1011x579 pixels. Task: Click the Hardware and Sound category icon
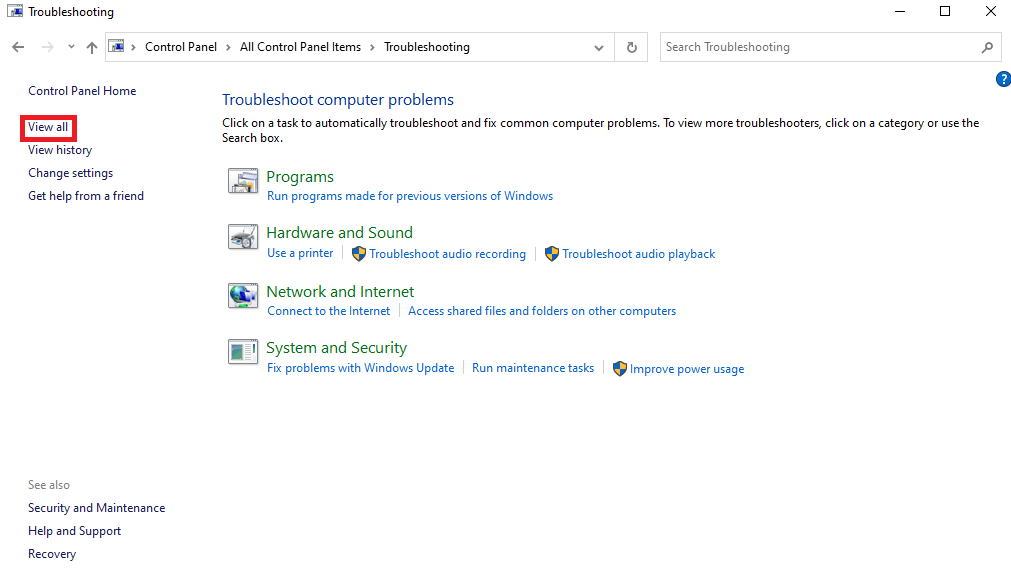[x=243, y=237]
